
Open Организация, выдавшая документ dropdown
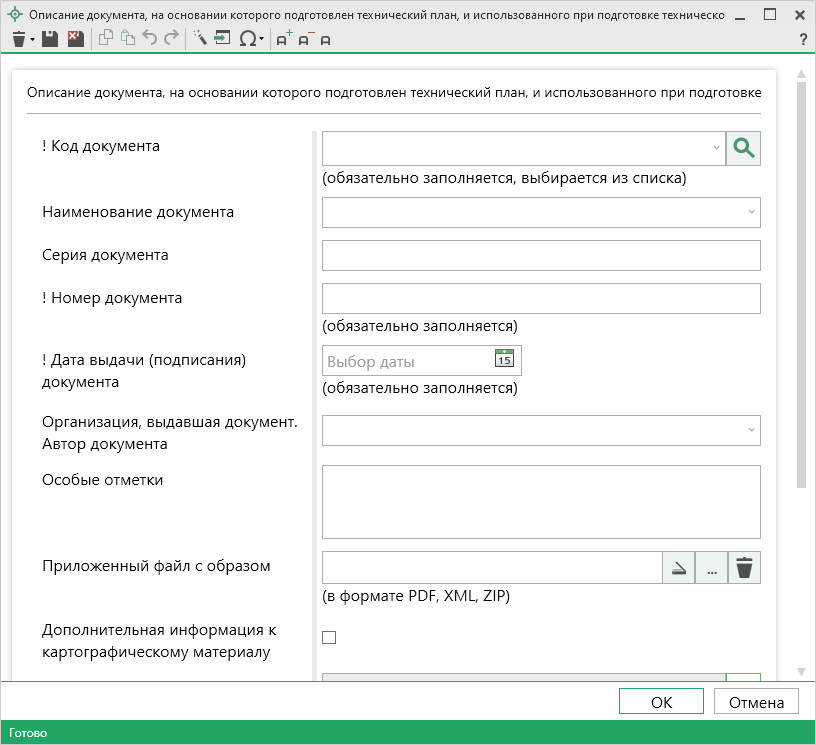[750, 430]
